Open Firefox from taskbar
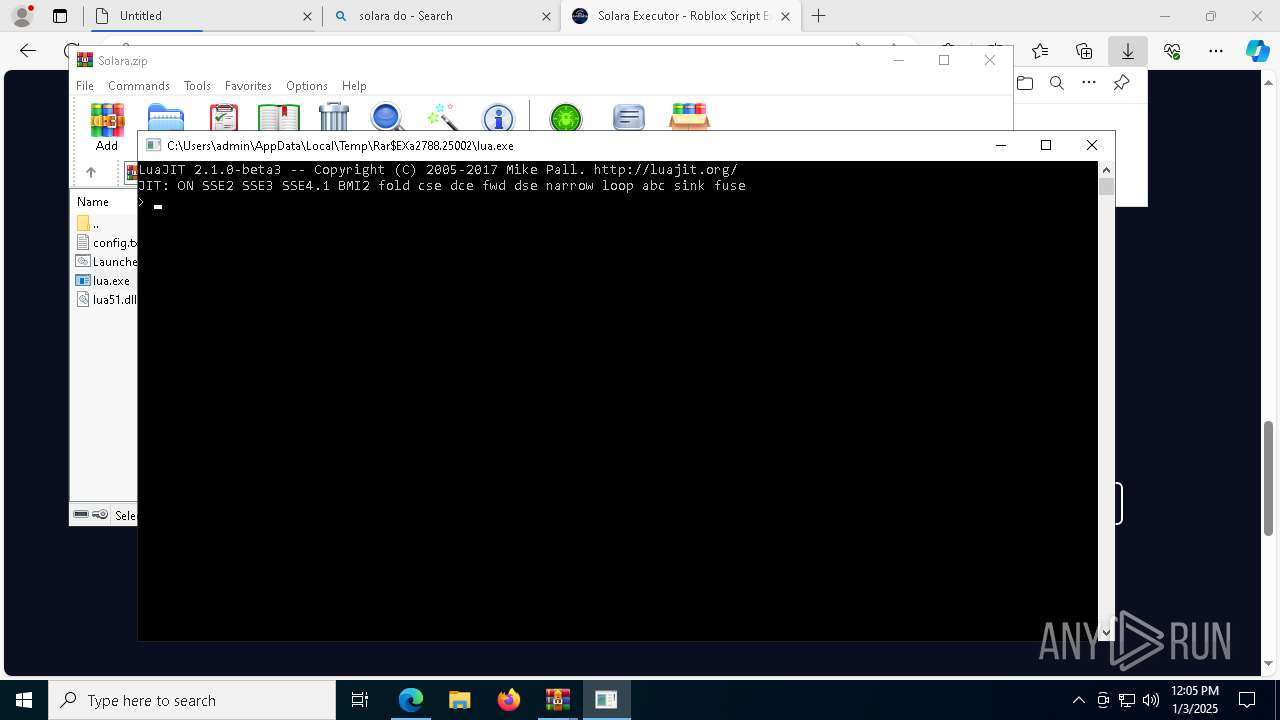This screenshot has height=720, width=1280. [509, 700]
